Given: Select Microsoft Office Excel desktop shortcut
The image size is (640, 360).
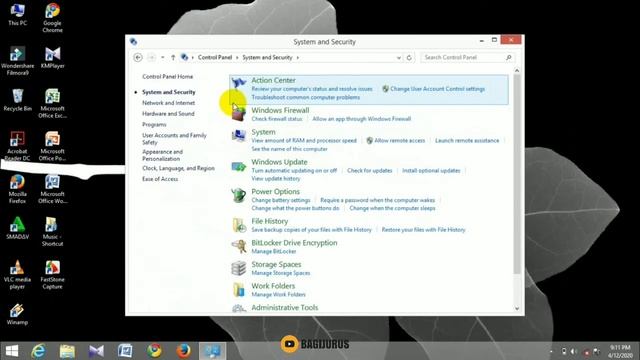Looking at the screenshot, I should pos(52,104).
